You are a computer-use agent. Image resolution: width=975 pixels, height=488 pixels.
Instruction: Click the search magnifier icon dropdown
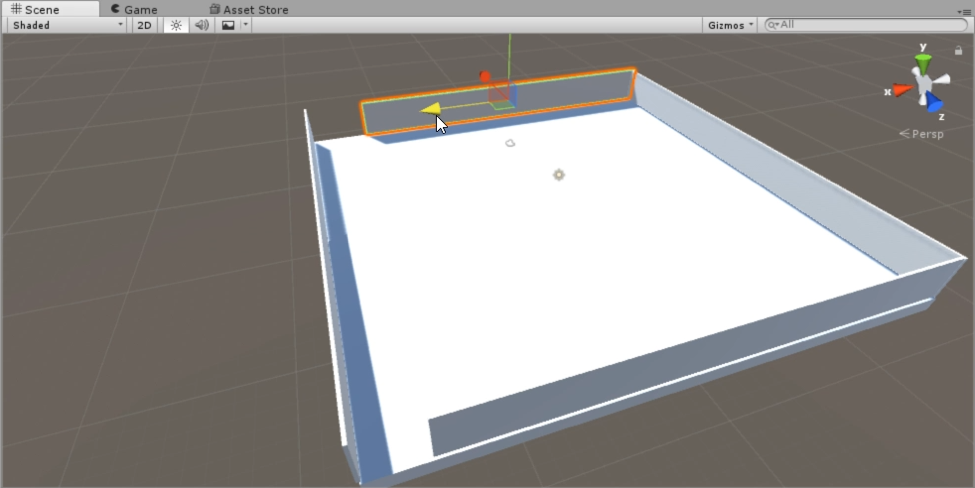[x=773, y=25]
